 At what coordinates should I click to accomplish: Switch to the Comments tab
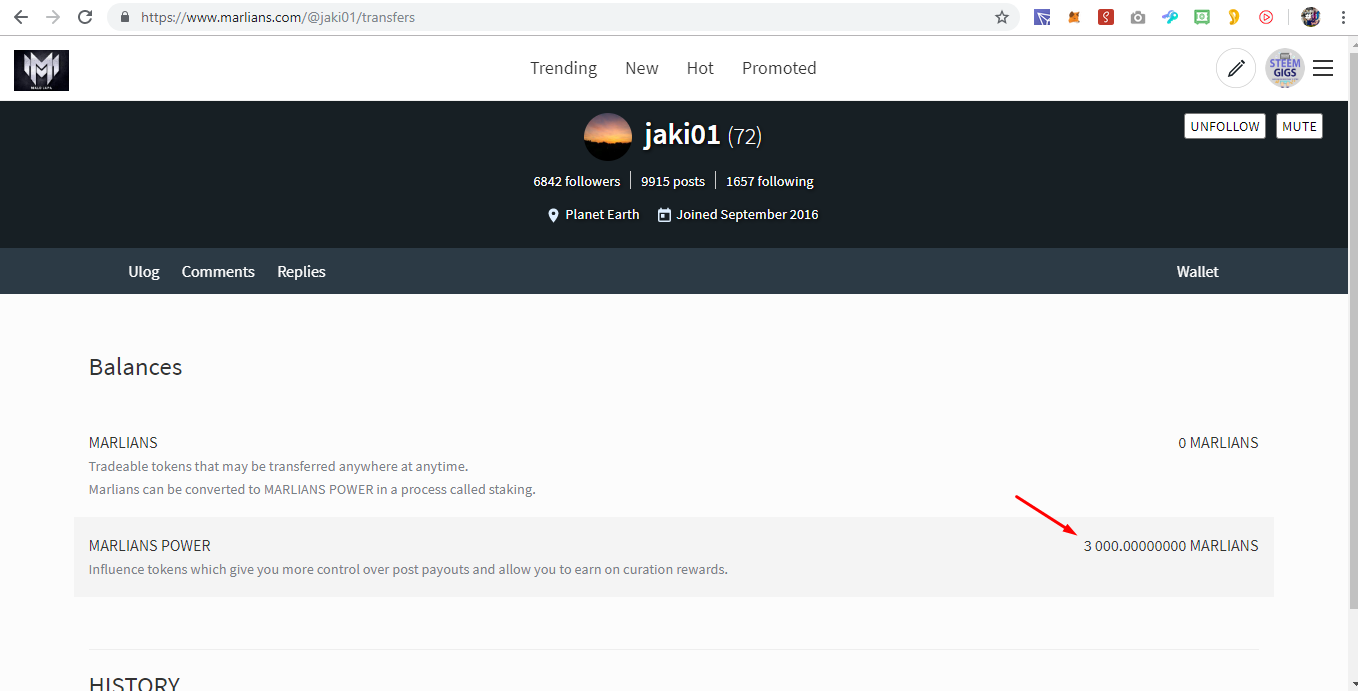(x=218, y=271)
